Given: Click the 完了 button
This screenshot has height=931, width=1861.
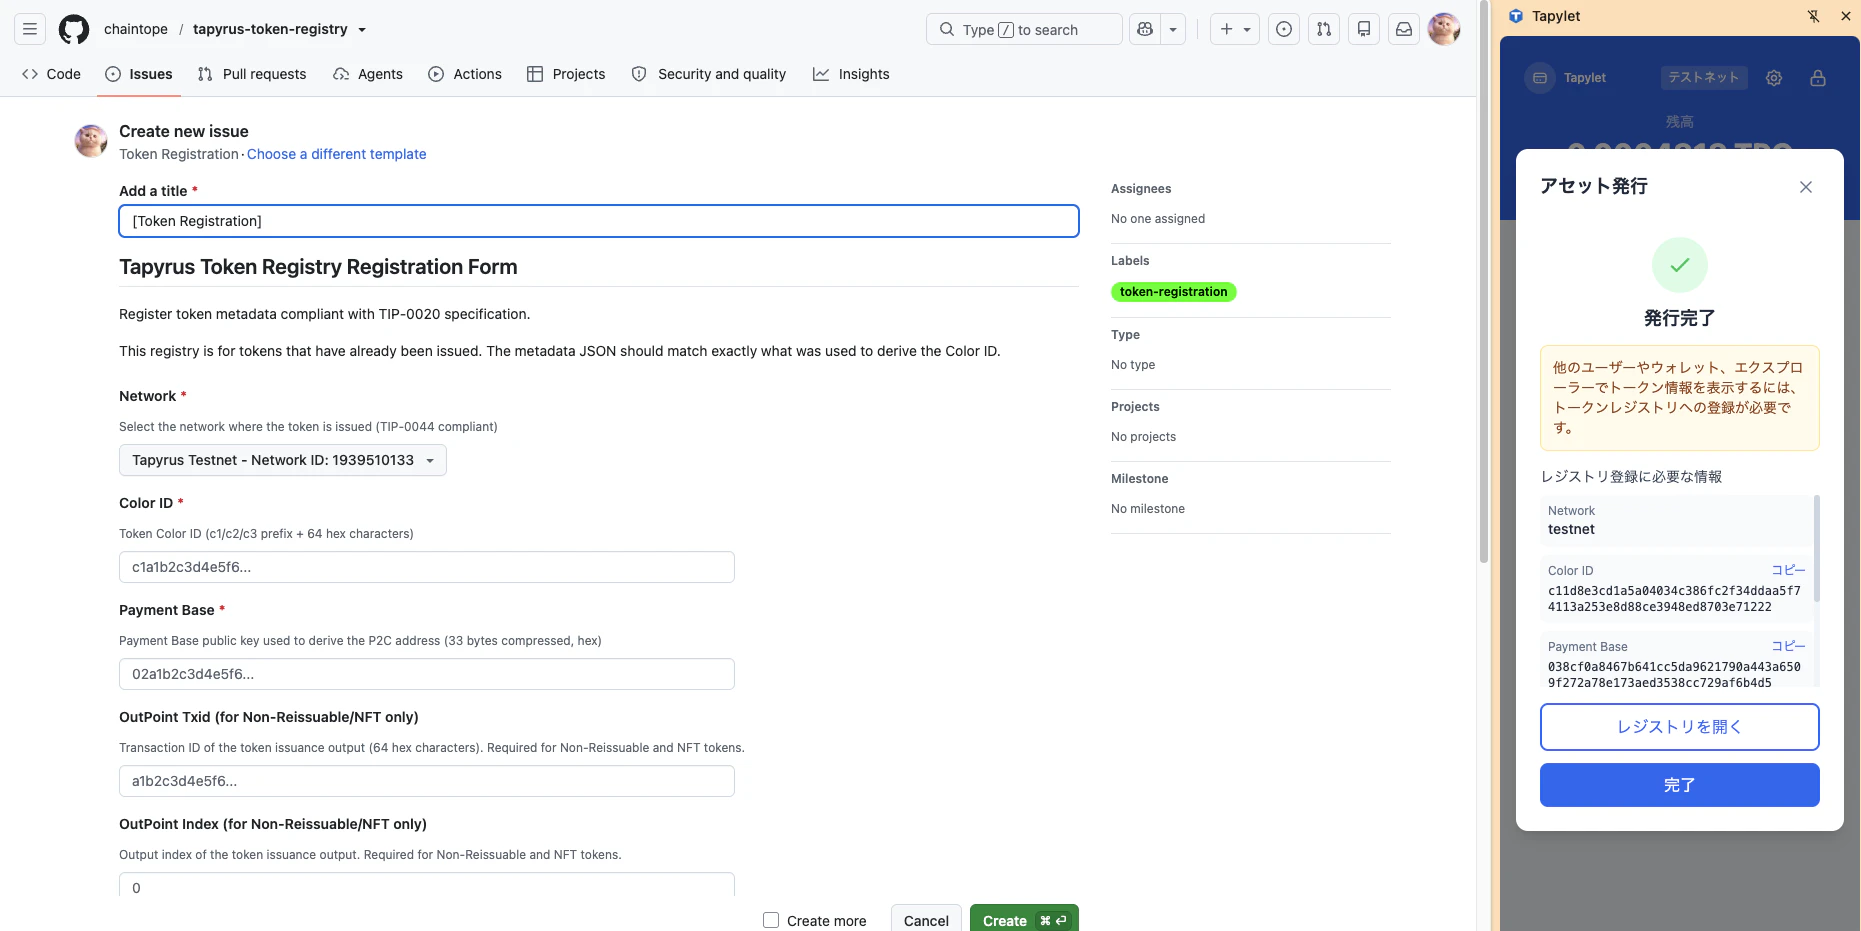Looking at the screenshot, I should (x=1680, y=785).
